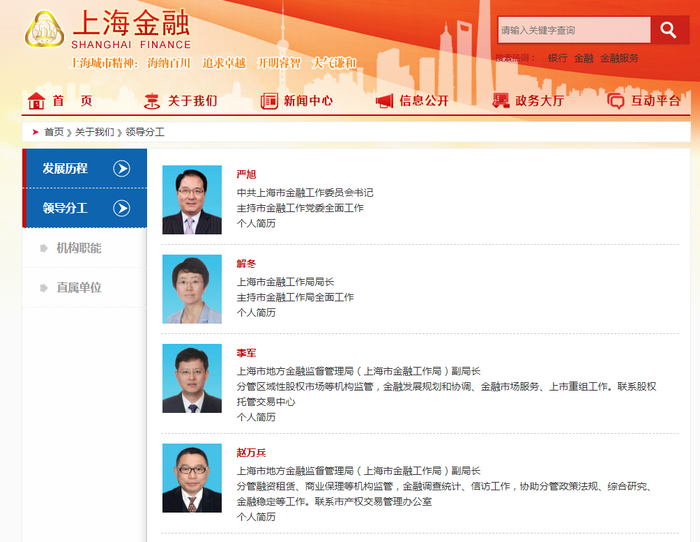
Task: Expand 发展历程 using its arrow circle
Action: click(x=122, y=168)
